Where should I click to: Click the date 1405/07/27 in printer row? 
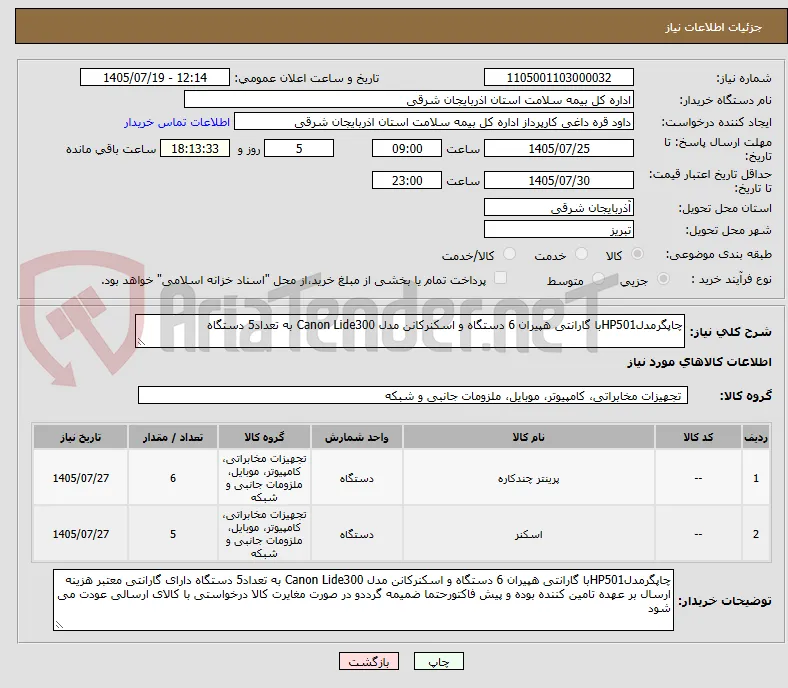click(80, 477)
